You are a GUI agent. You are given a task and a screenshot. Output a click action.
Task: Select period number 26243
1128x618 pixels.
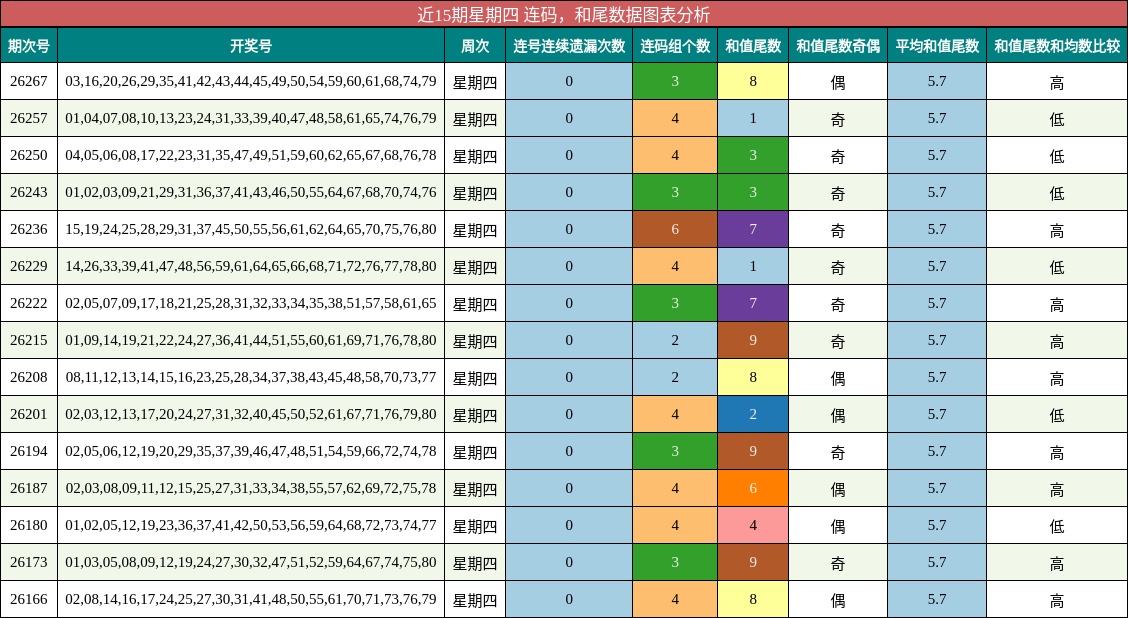(x=29, y=192)
